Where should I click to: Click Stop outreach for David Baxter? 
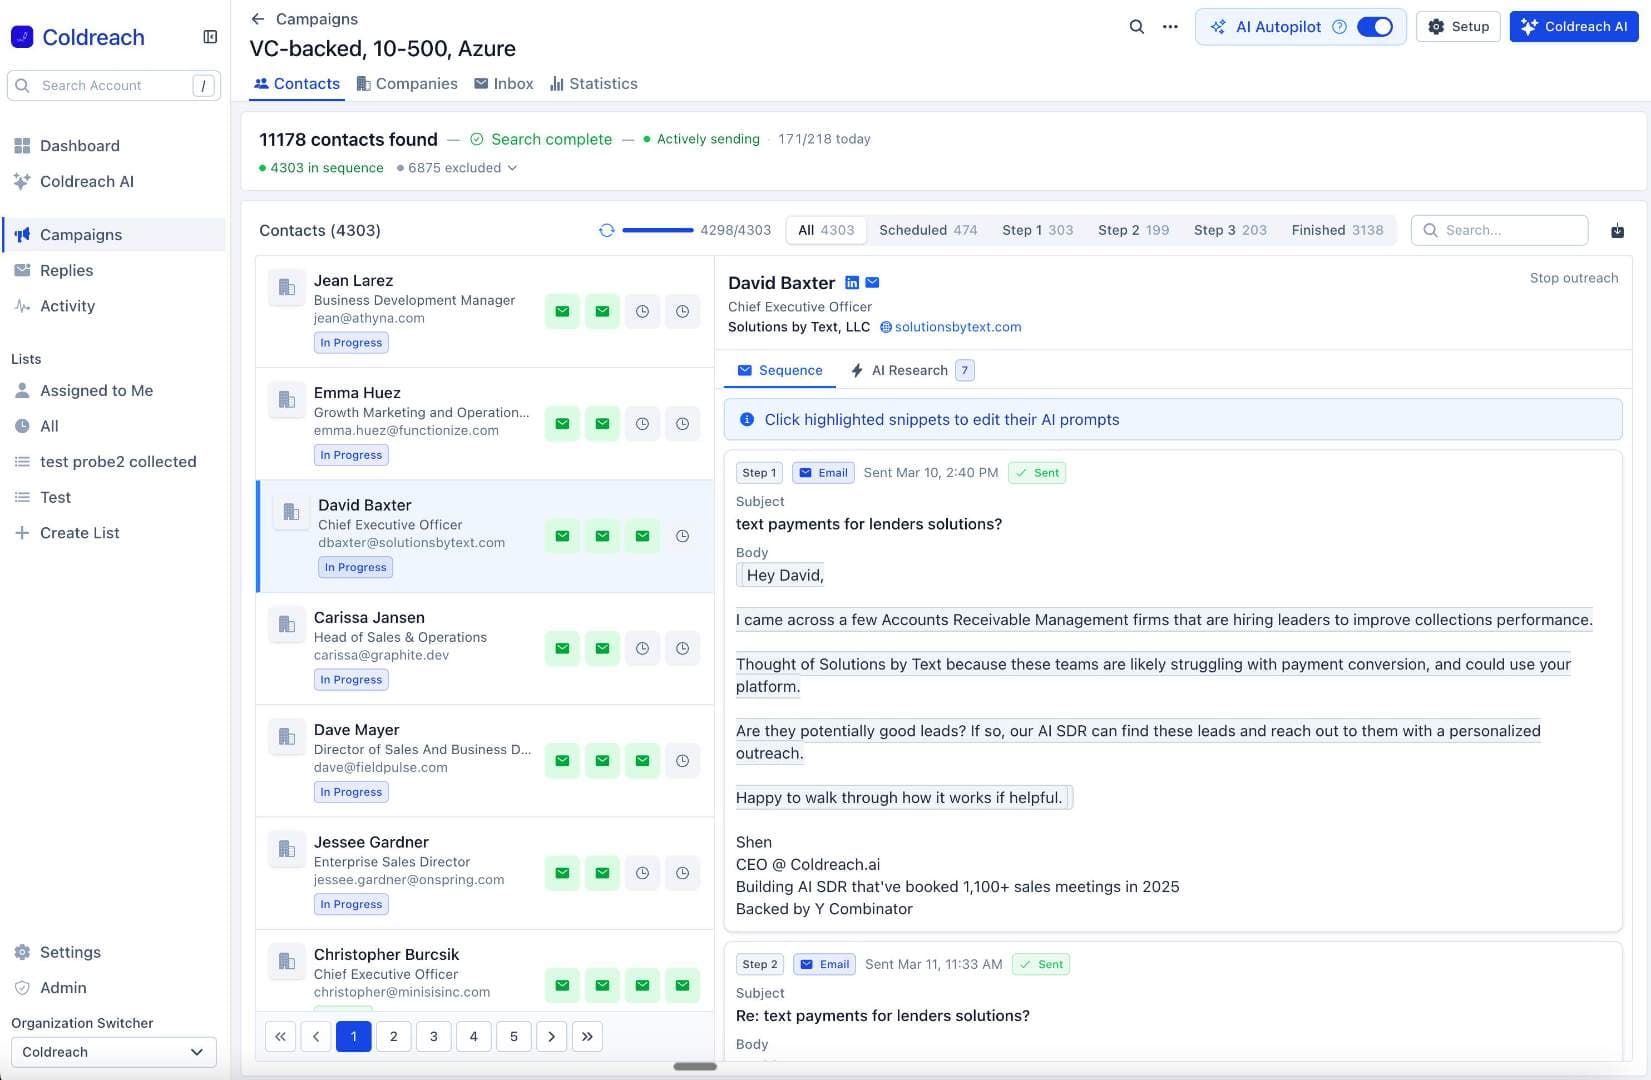[1573, 278]
